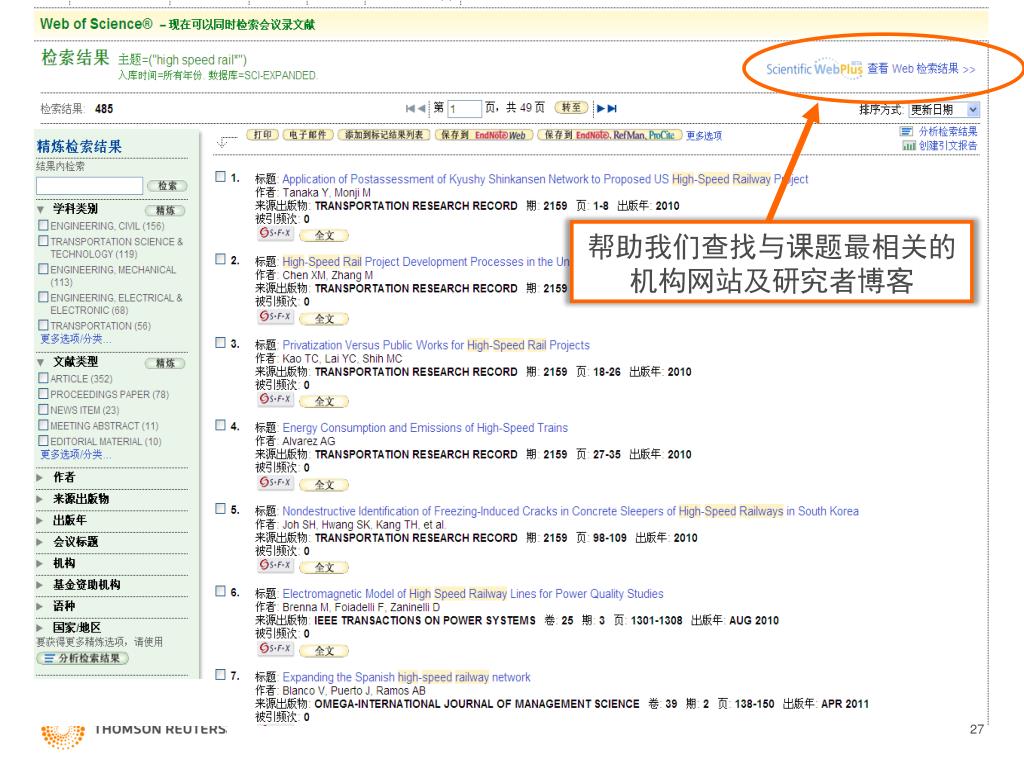
Task: Select checkbox for result 3
Action: pos(221,343)
